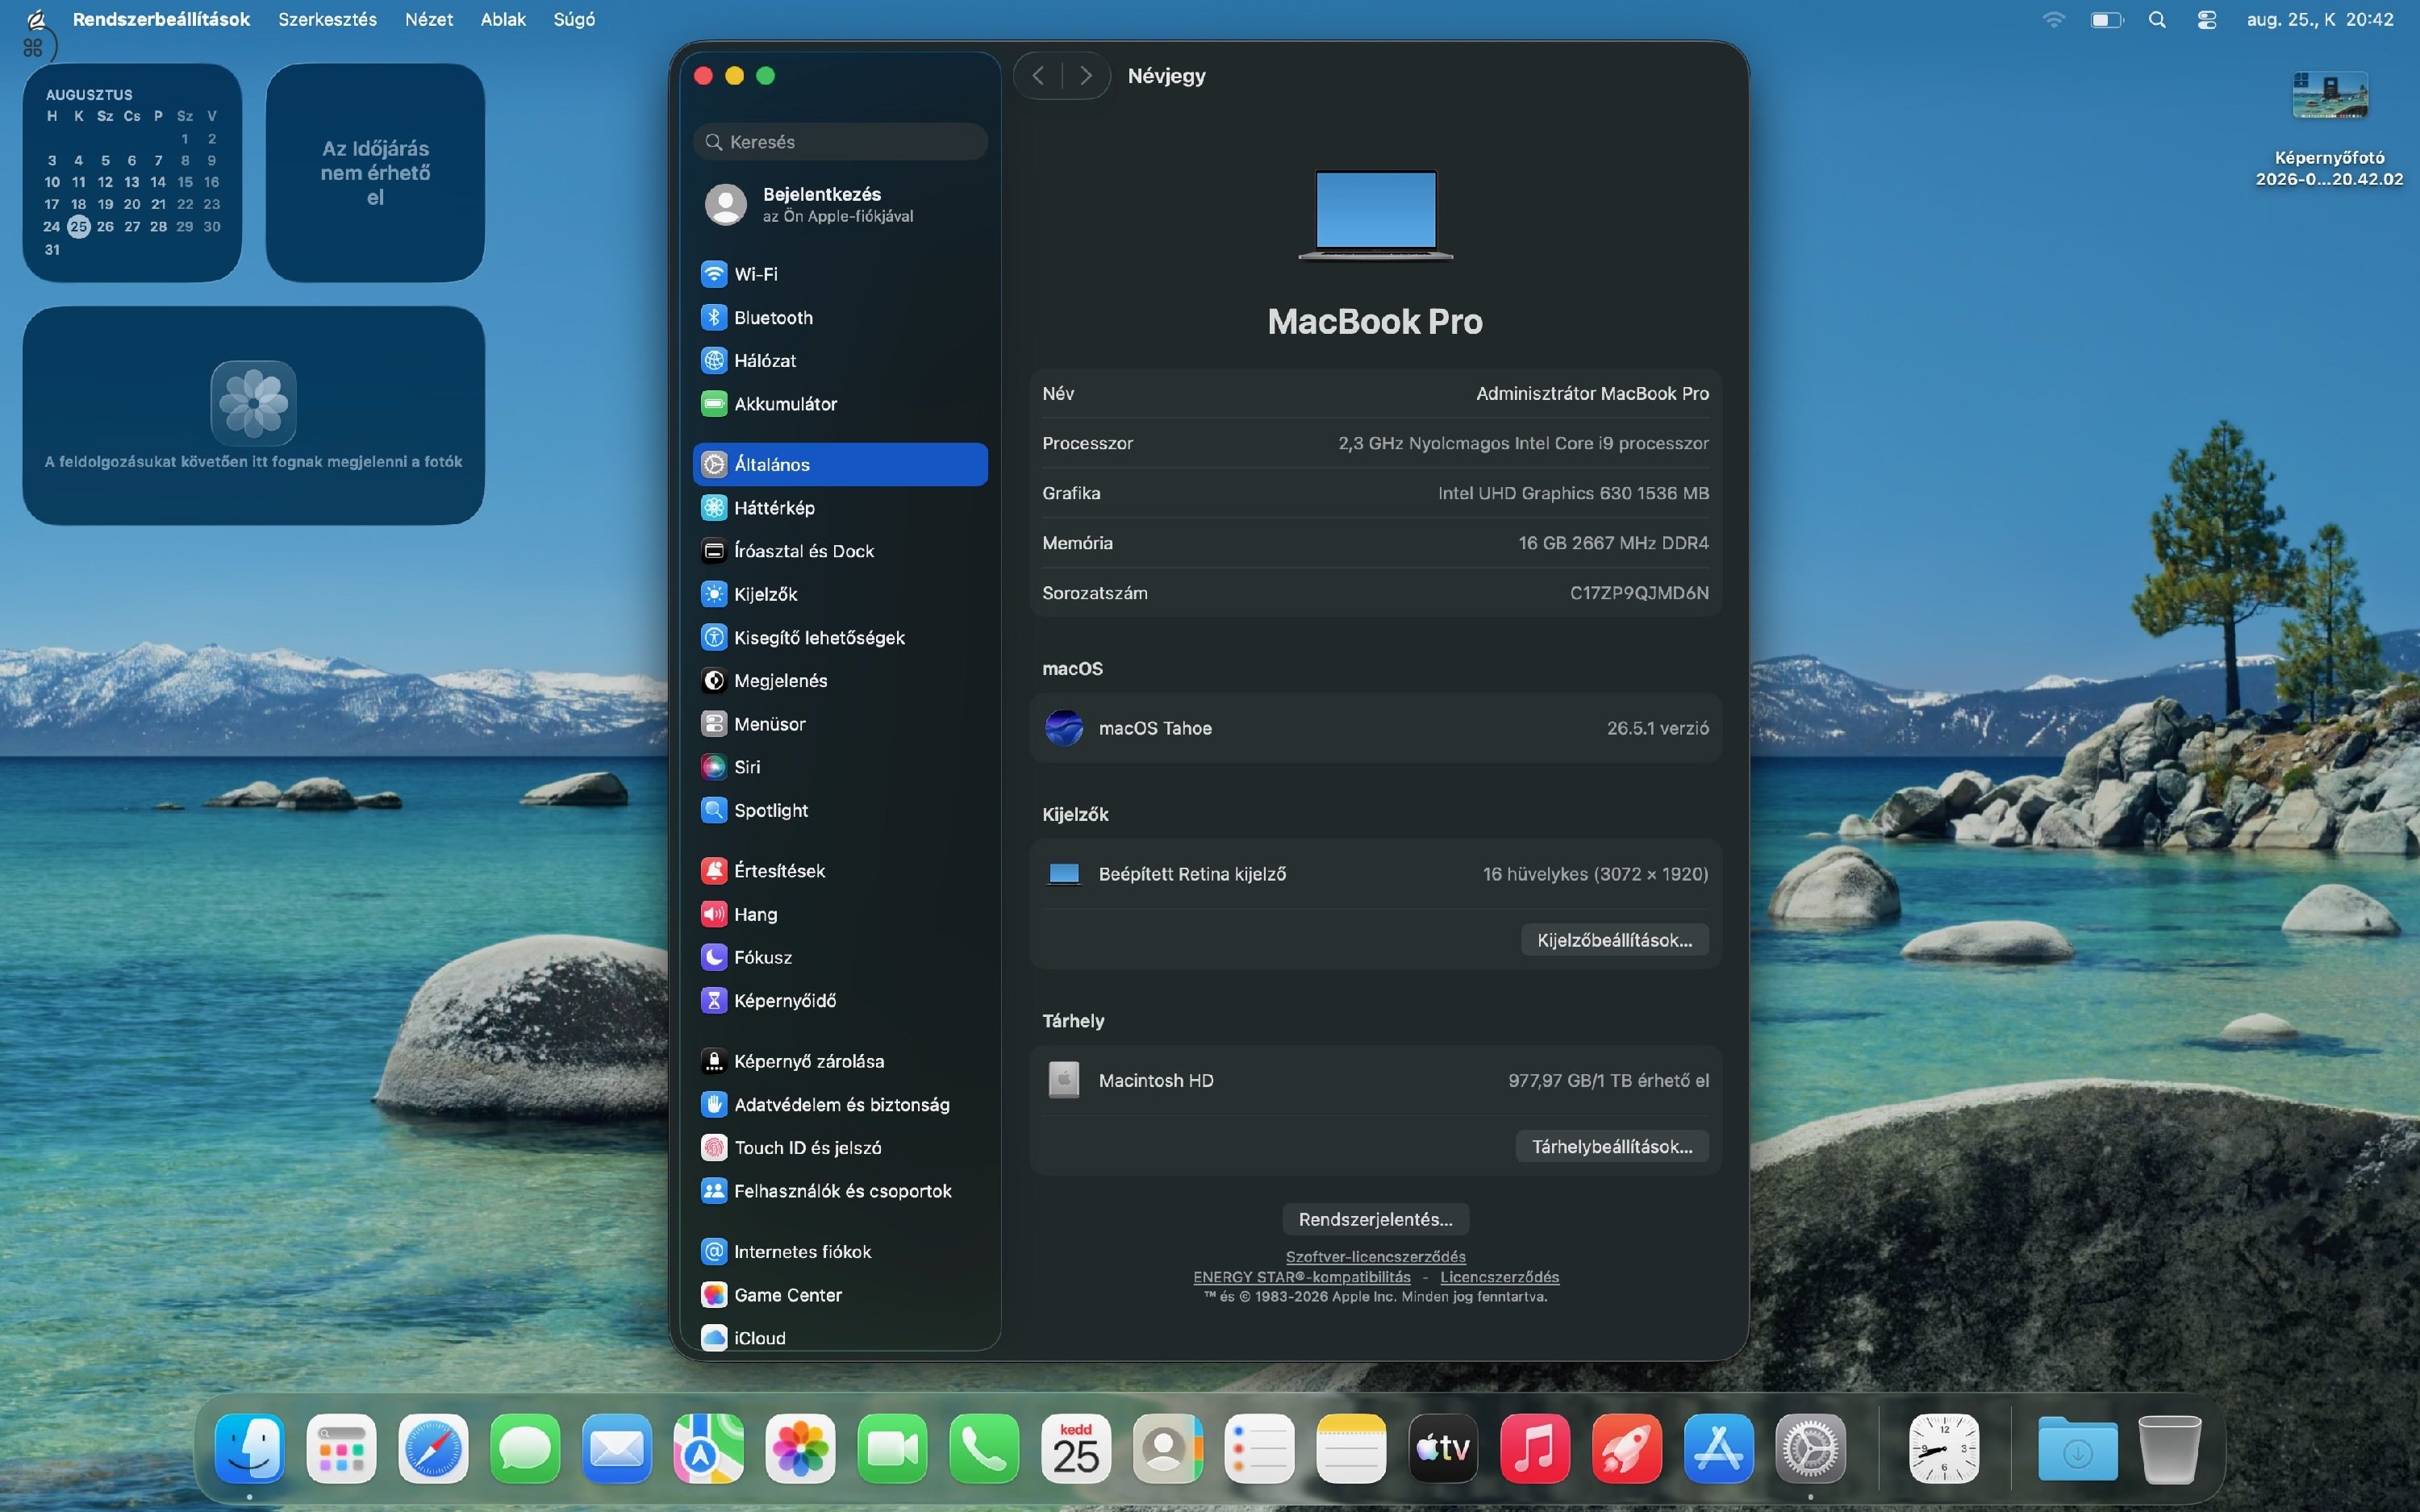Viewport: 2420px width, 1512px height.
Task: Open the Szerkesztés menu
Action: (x=327, y=19)
